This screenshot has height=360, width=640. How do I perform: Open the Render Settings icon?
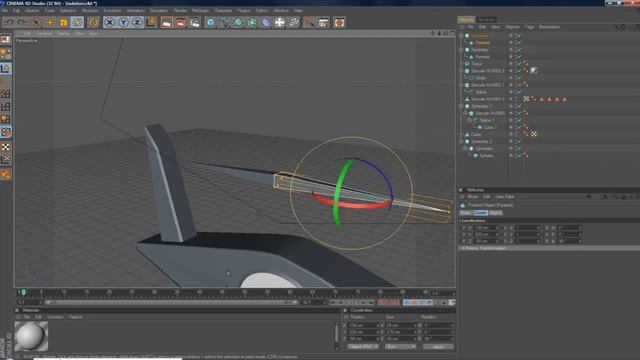(x=194, y=22)
